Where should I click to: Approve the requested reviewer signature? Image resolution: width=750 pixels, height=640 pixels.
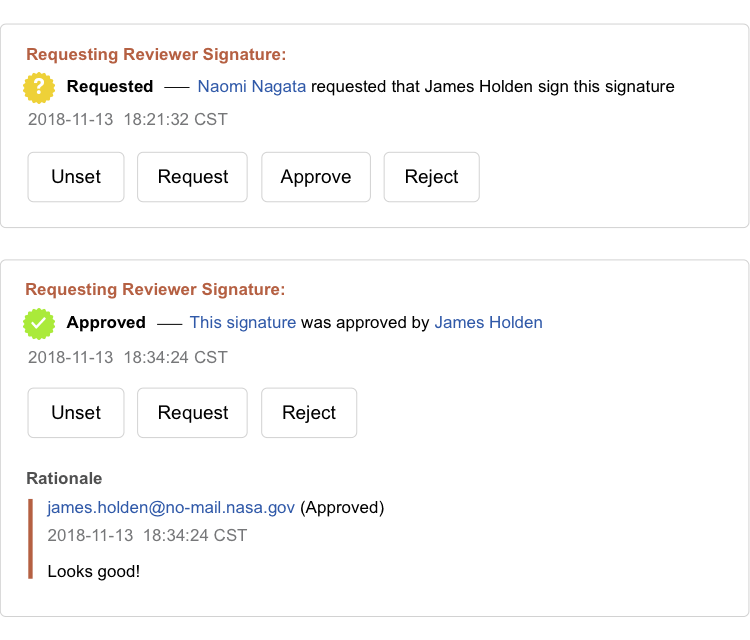tap(316, 177)
